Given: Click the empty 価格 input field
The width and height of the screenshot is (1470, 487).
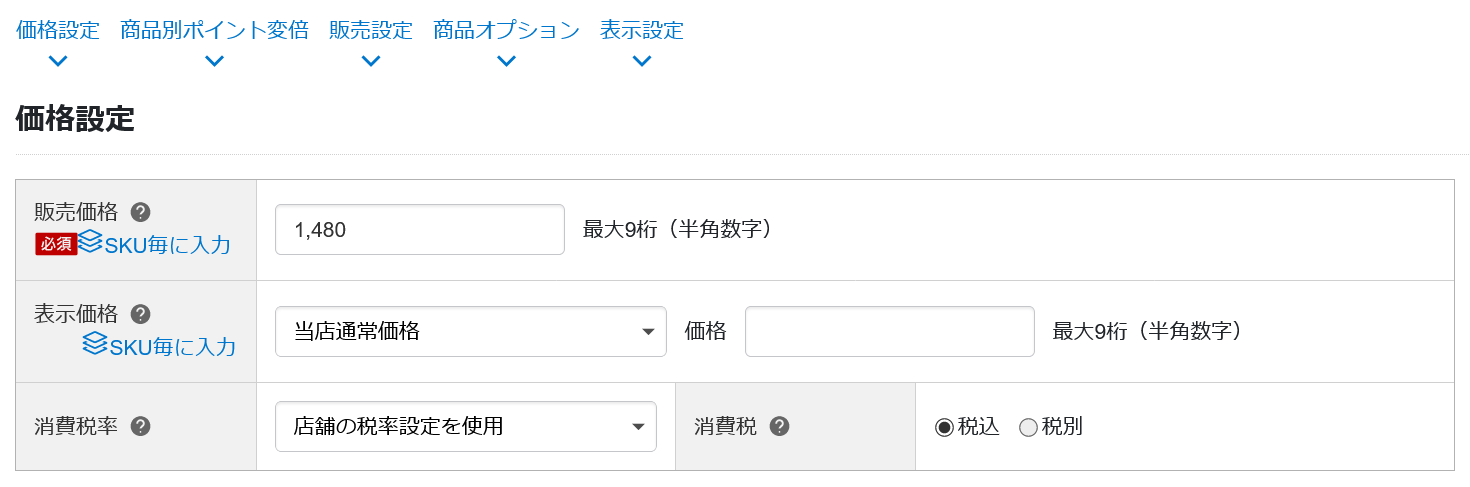Looking at the screenshot, I should click(889, 332).
